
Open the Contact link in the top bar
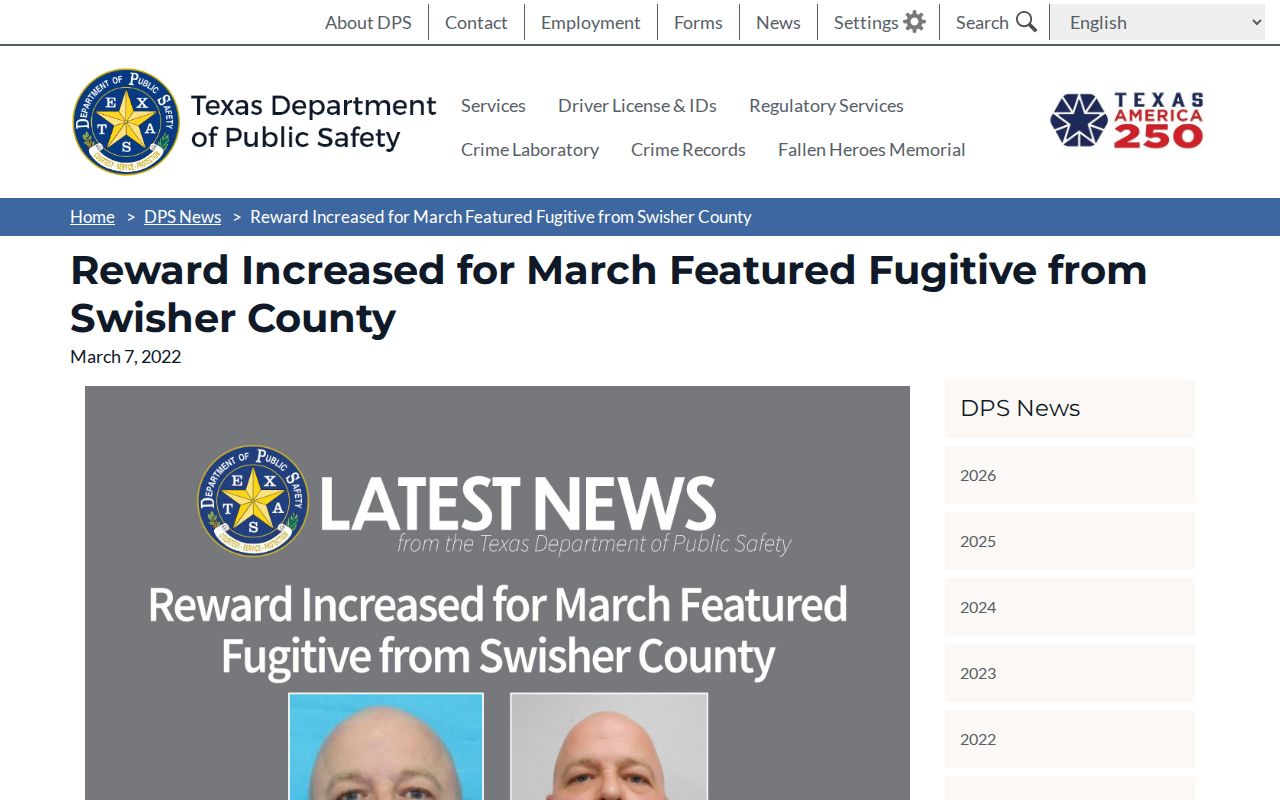[476, 22]
